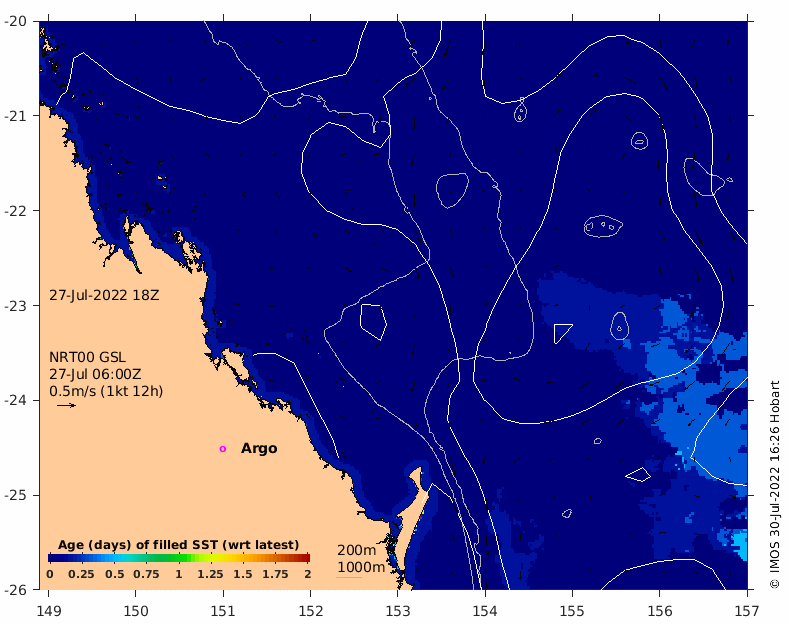Click the '150' longitude axis label
Image resolution: width=789 pixels, height=624 pixels.
click(136, 611)
